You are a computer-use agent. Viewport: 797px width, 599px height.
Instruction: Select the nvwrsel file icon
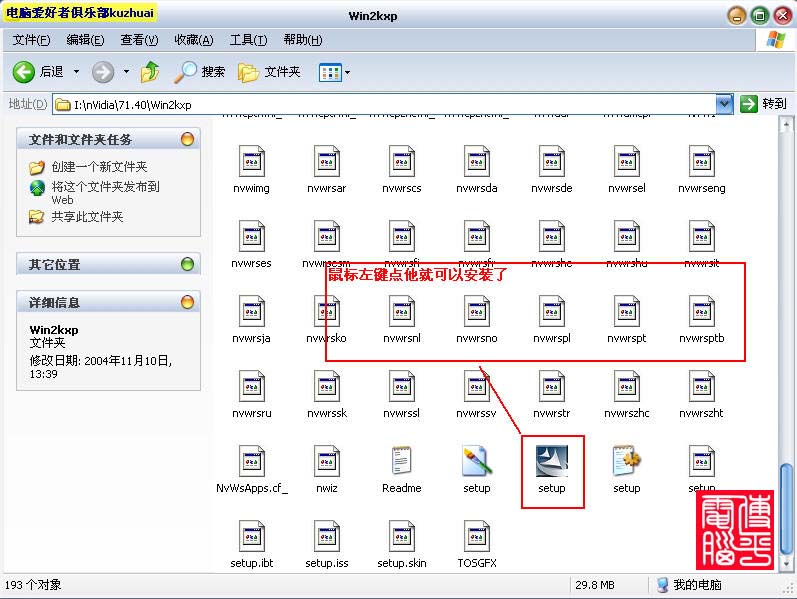[x=627, y=161]
